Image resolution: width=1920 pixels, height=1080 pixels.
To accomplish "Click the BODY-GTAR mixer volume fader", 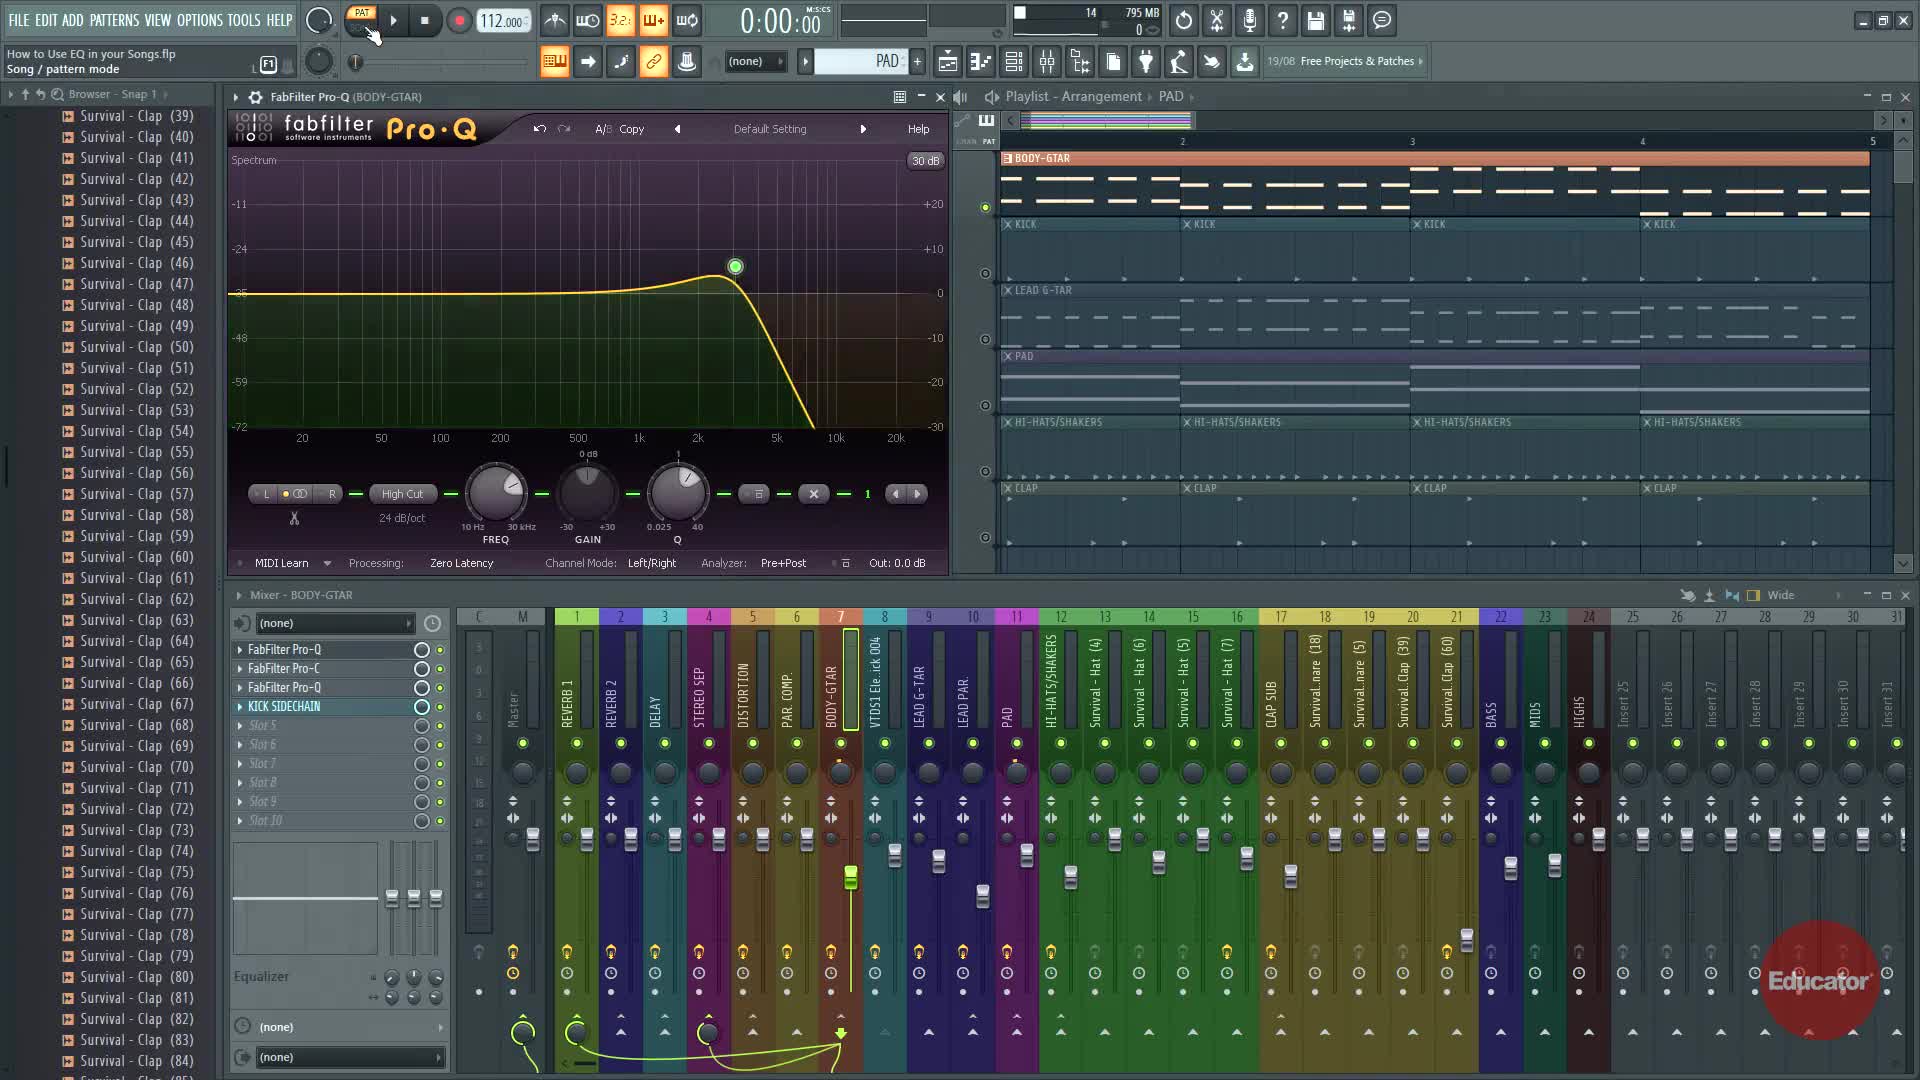I will pyautogui.click(x=851, y=878).
